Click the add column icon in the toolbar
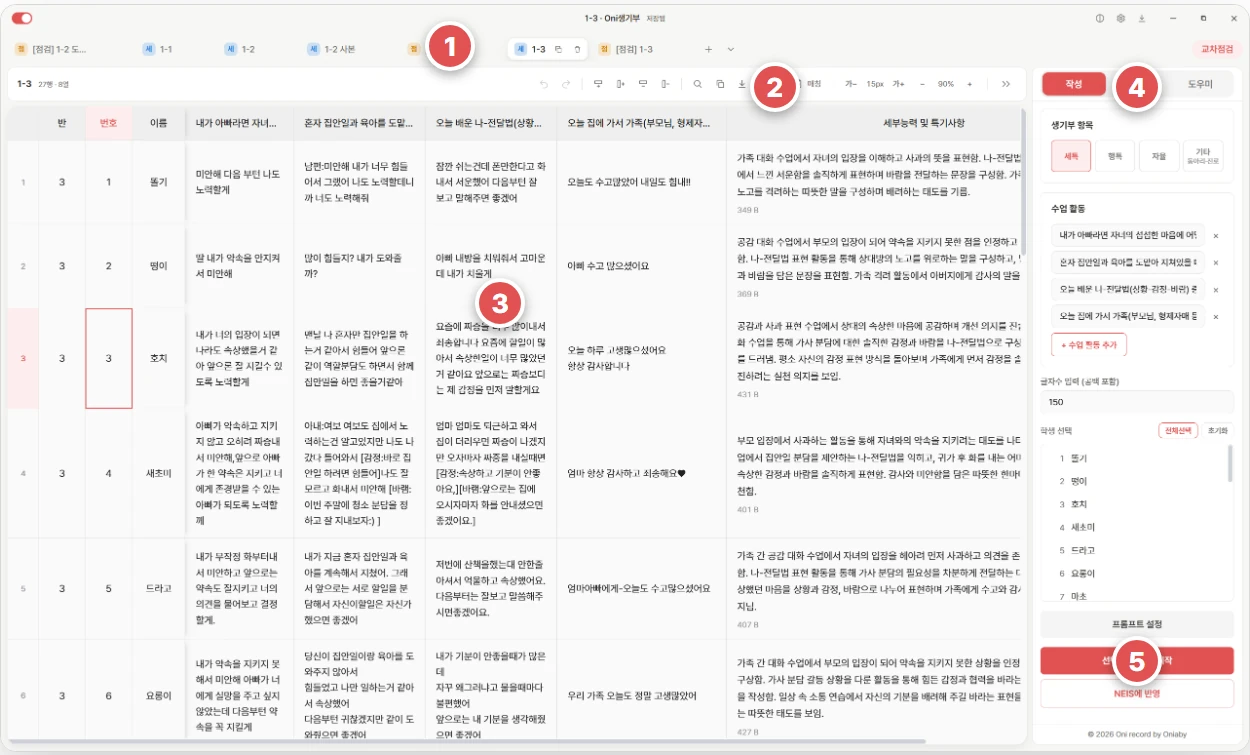 coord(620,84)
